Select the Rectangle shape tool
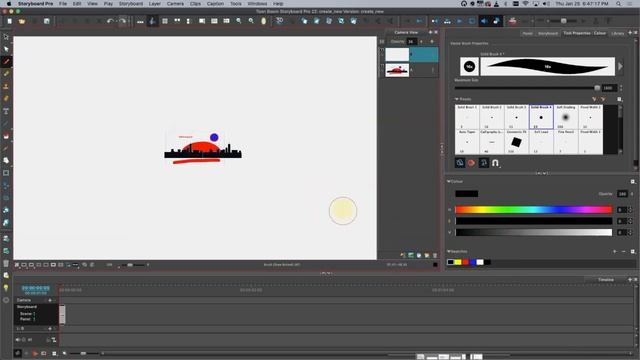This screenshot has width=640, height=360. point(6,173)
